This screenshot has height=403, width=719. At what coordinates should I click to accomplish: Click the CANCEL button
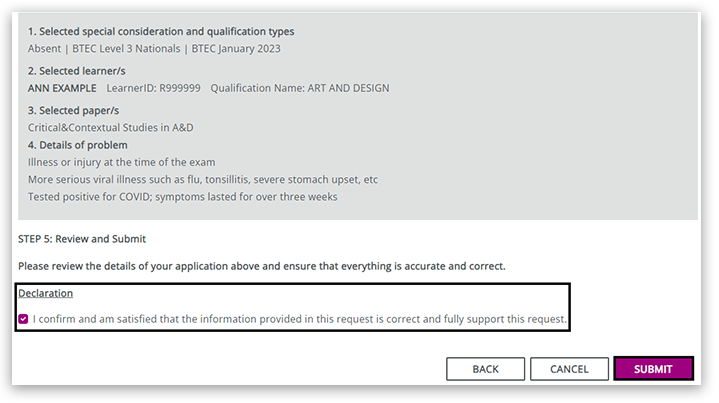click(569, 369)
